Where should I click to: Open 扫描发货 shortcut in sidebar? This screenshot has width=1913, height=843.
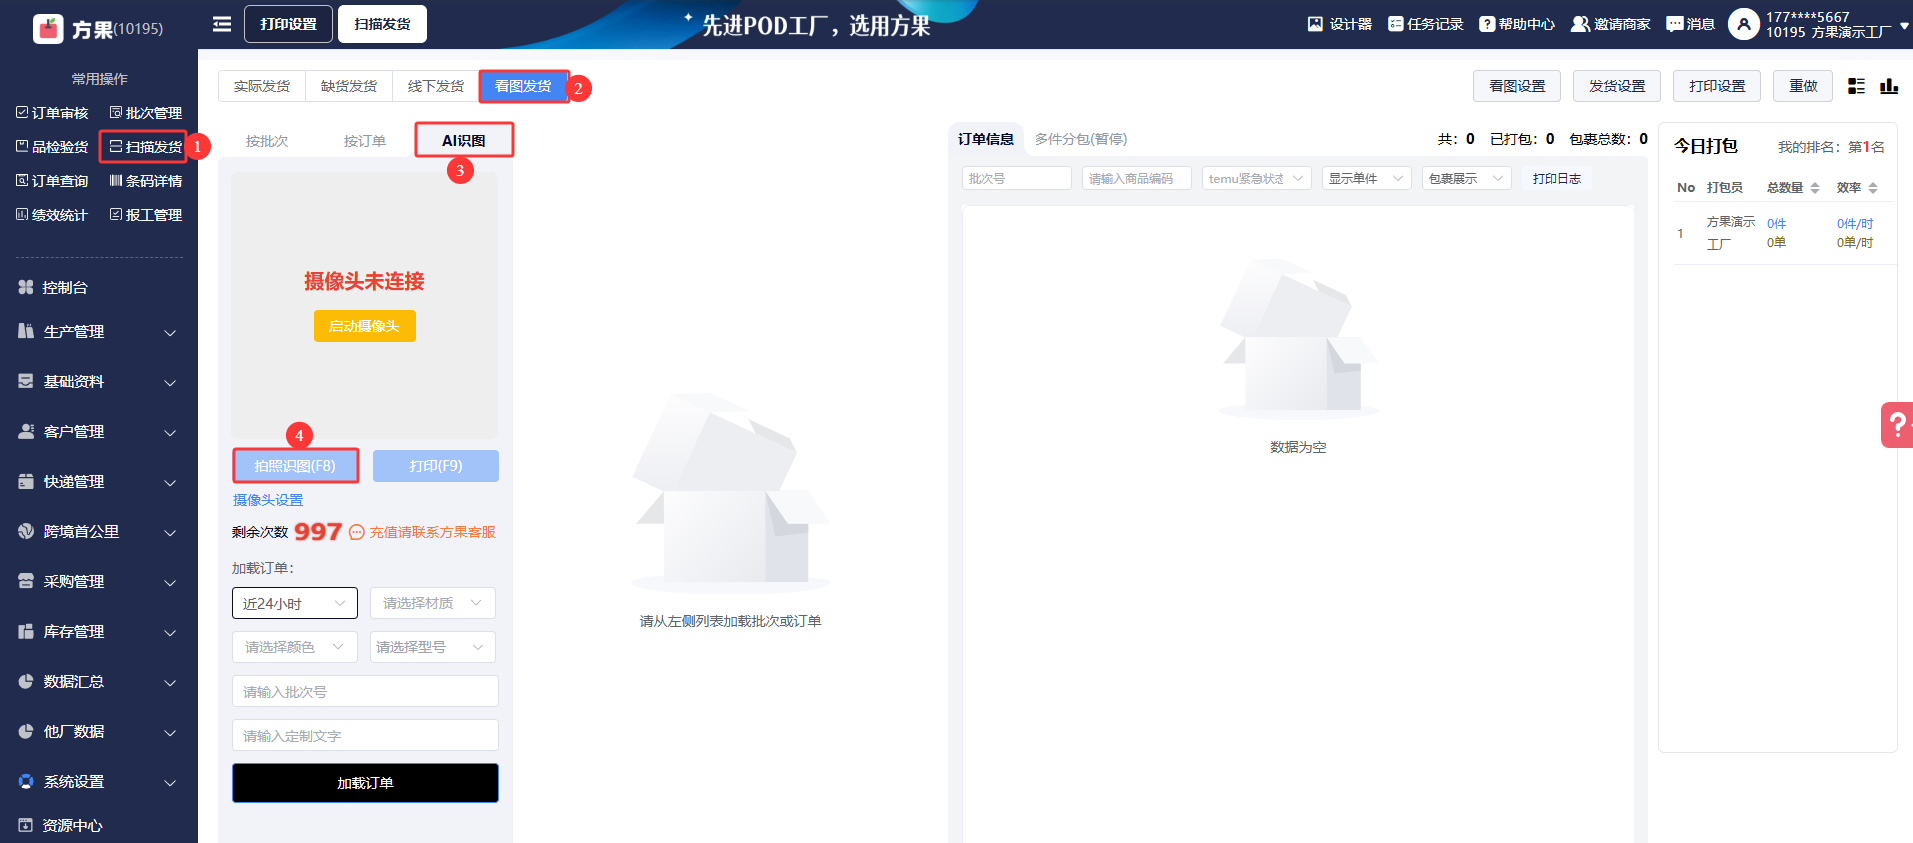[146, 147]
